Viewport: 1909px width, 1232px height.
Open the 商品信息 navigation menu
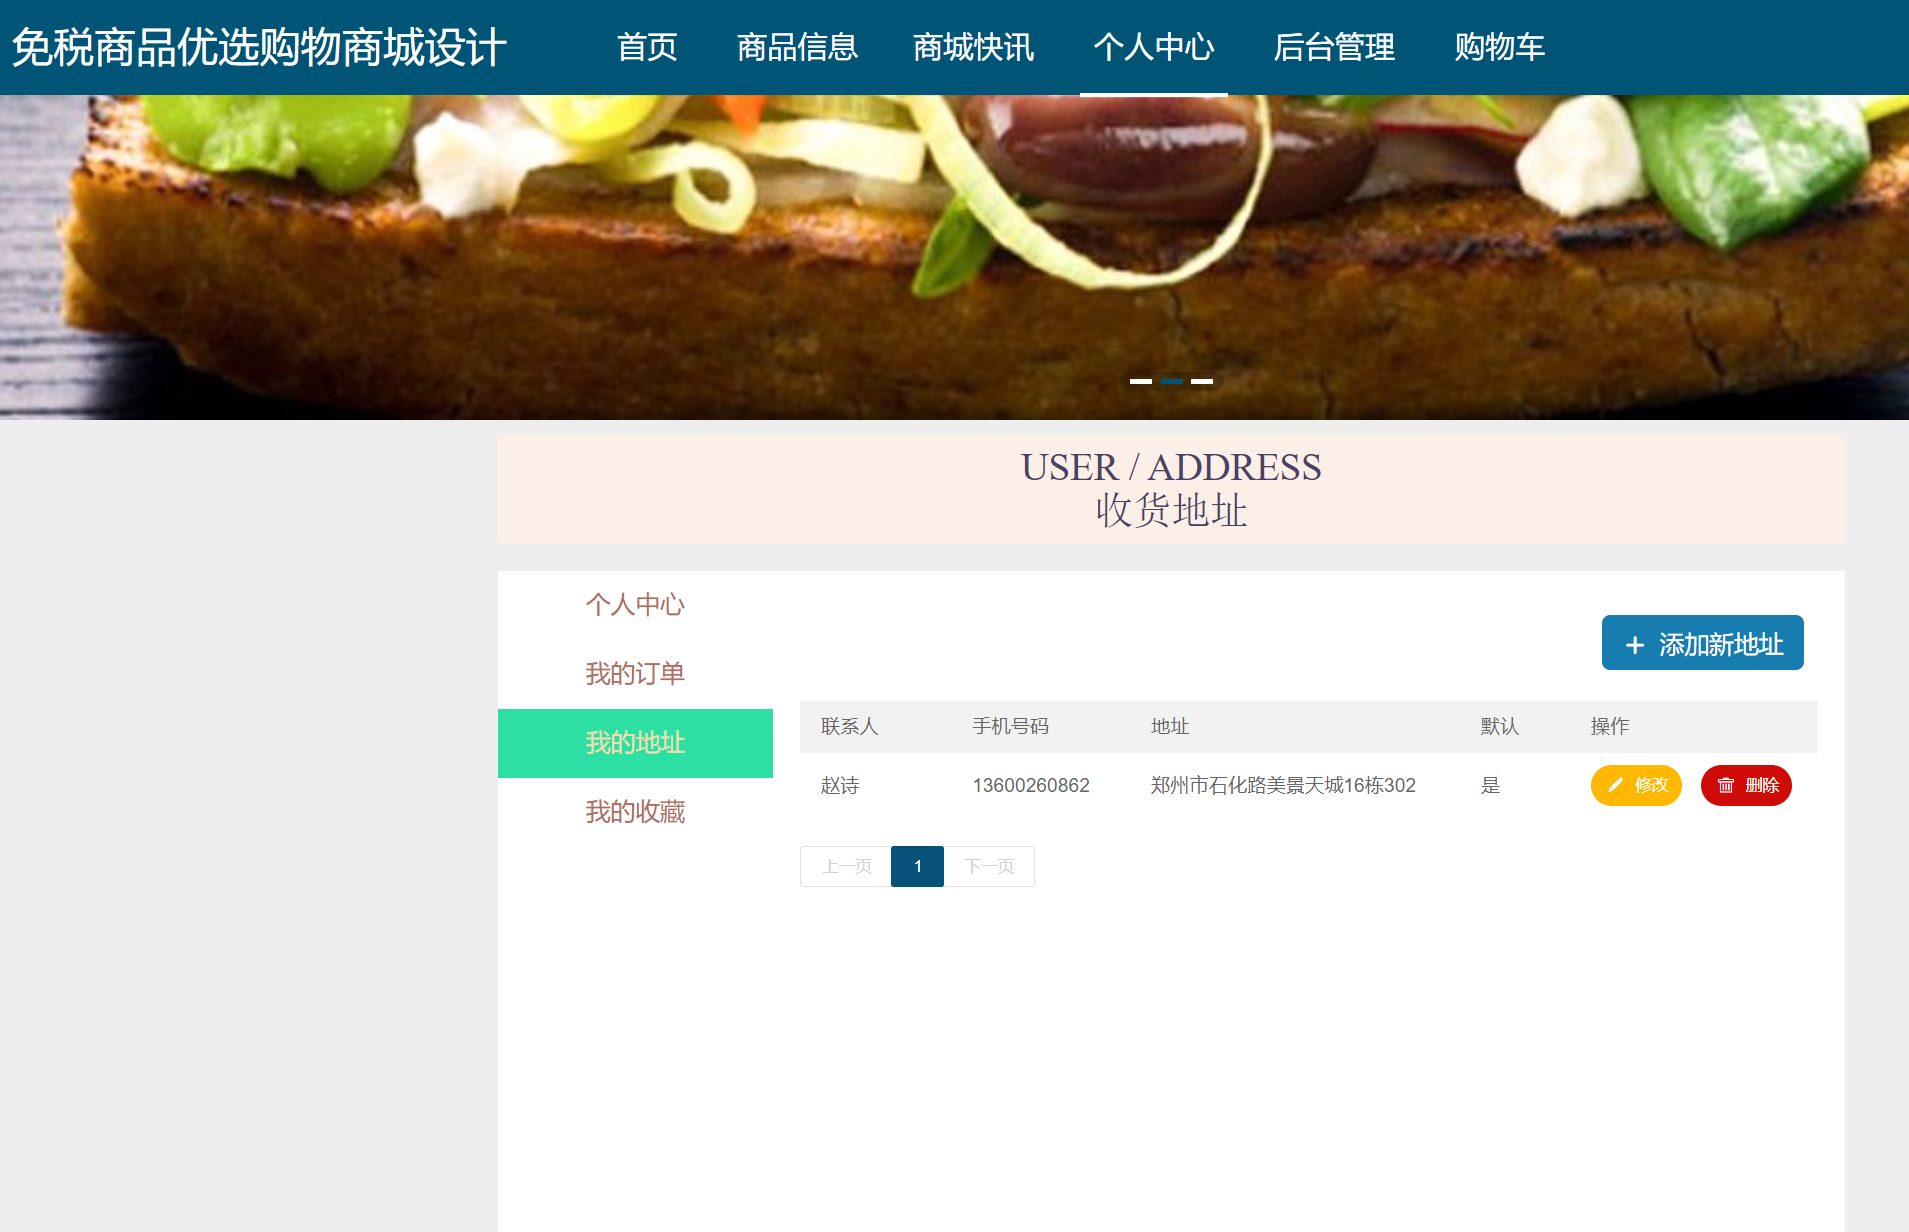pyautogui.click(x=797, y=47)
